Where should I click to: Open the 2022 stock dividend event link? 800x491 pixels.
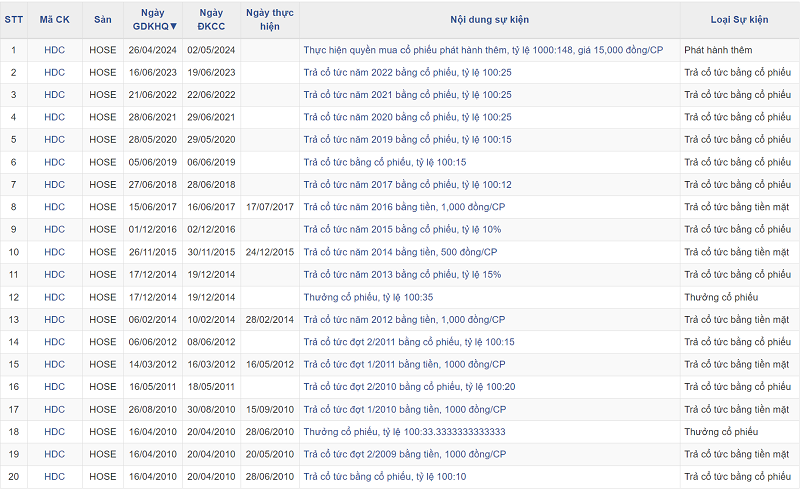click(407, 72)
